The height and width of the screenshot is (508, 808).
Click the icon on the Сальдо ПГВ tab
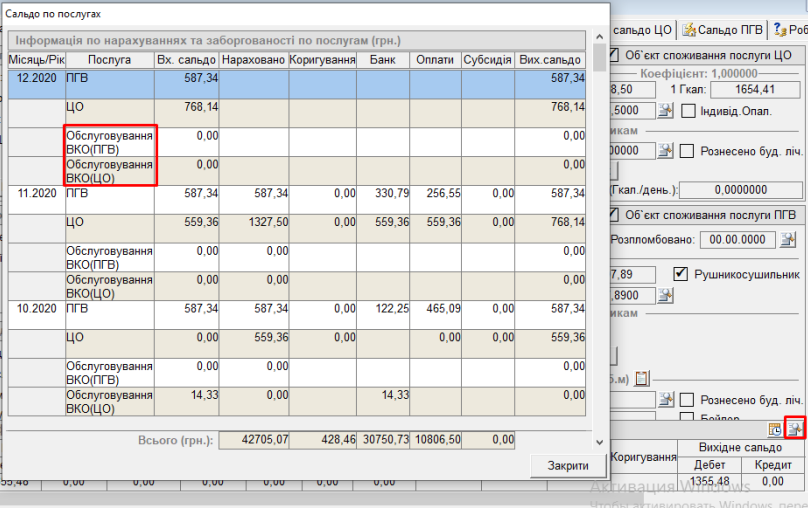690,29
